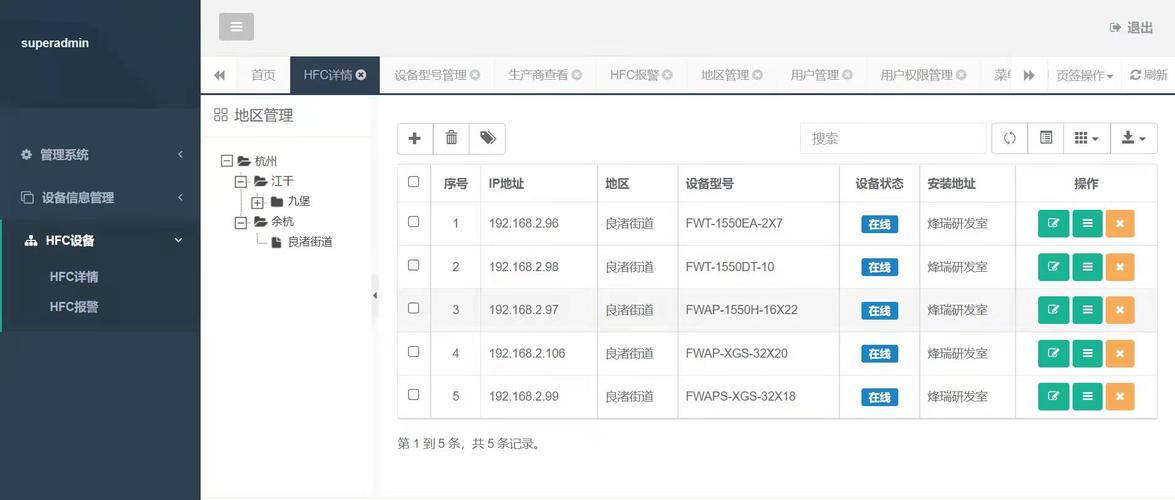Screen dimensions: 1175x500
Task: Click the 搜索 search input field
Action: [x=893, y=139]
